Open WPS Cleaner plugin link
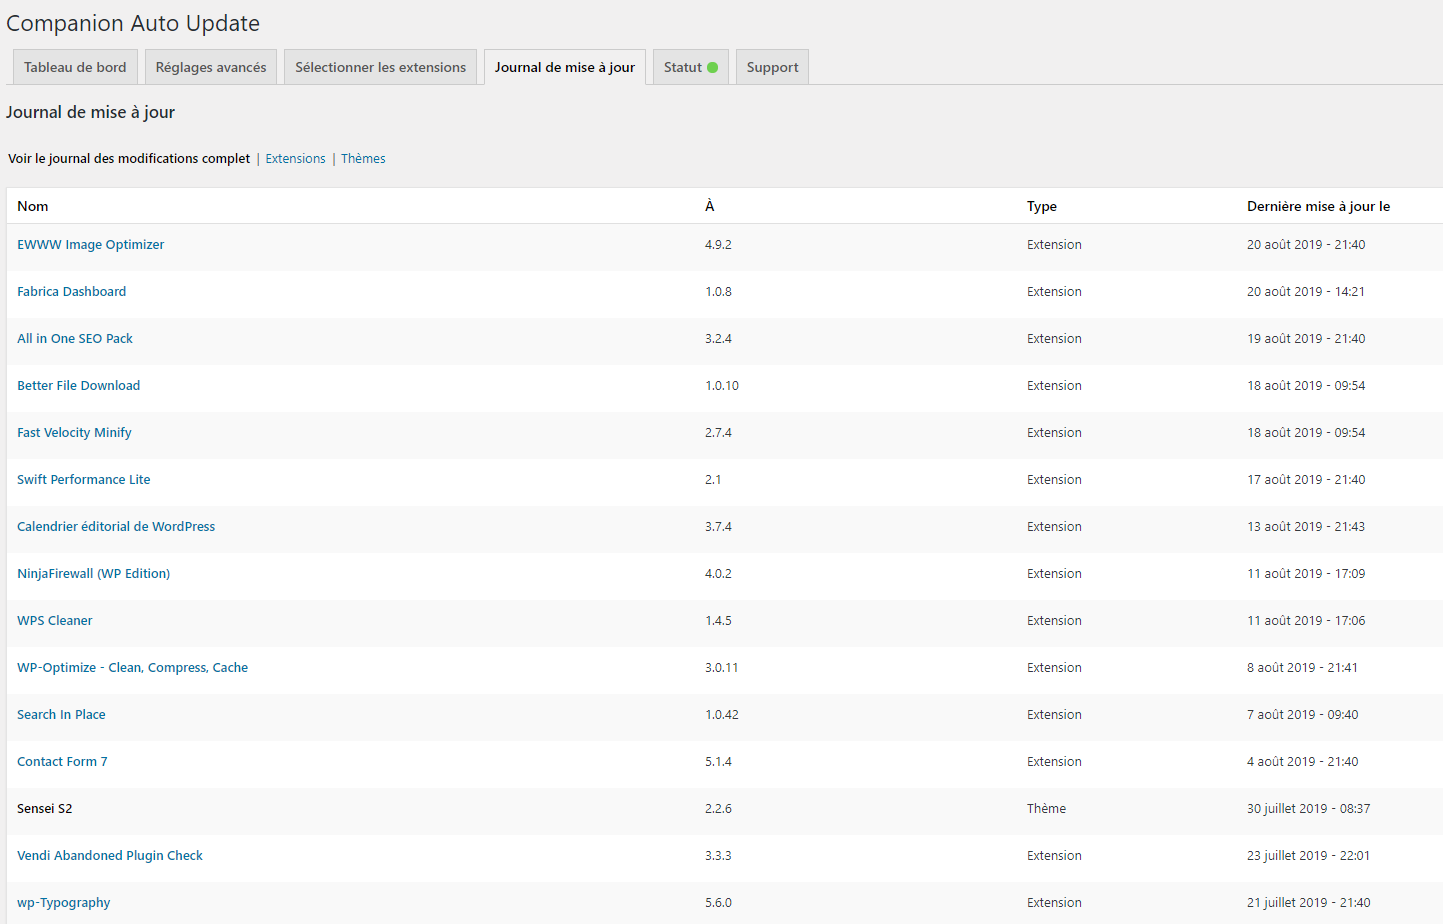 coord(54,620)
